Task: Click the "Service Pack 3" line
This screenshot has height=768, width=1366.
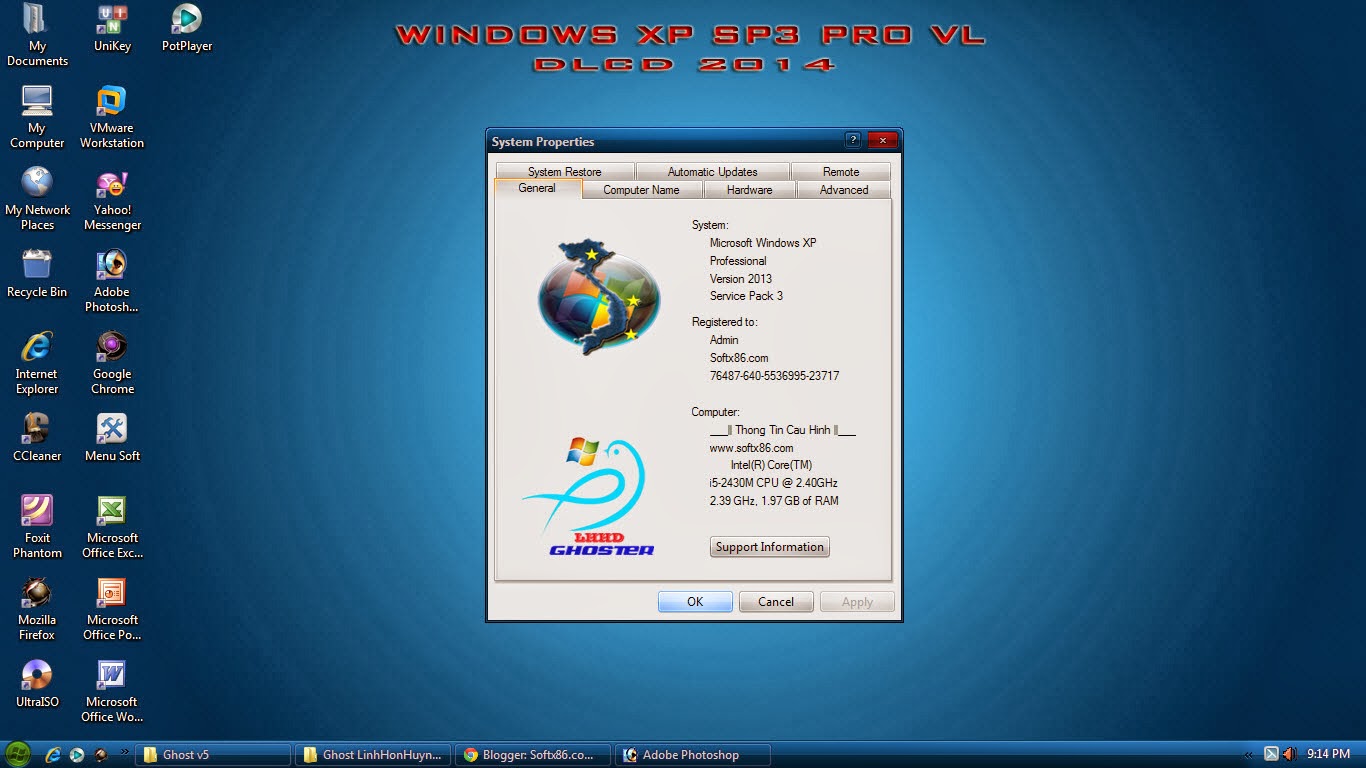Action: click(746, 296)
